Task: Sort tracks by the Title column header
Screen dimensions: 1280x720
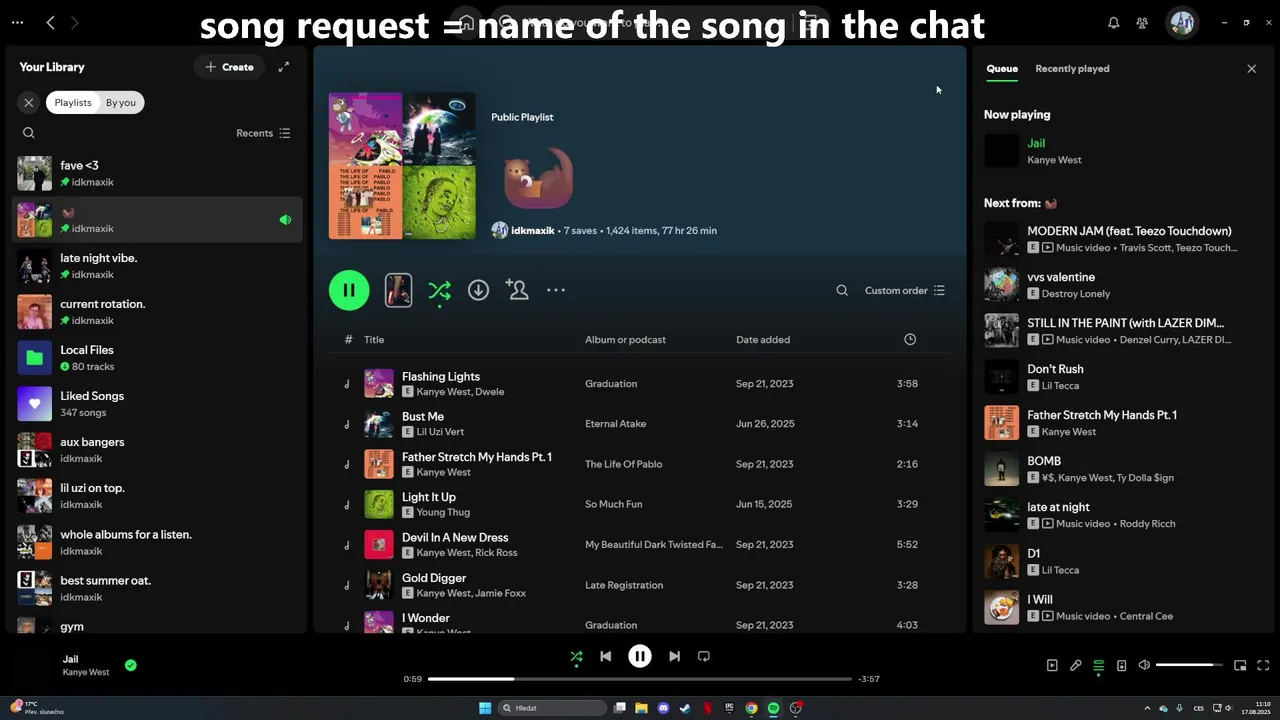Action: [374, 340]
